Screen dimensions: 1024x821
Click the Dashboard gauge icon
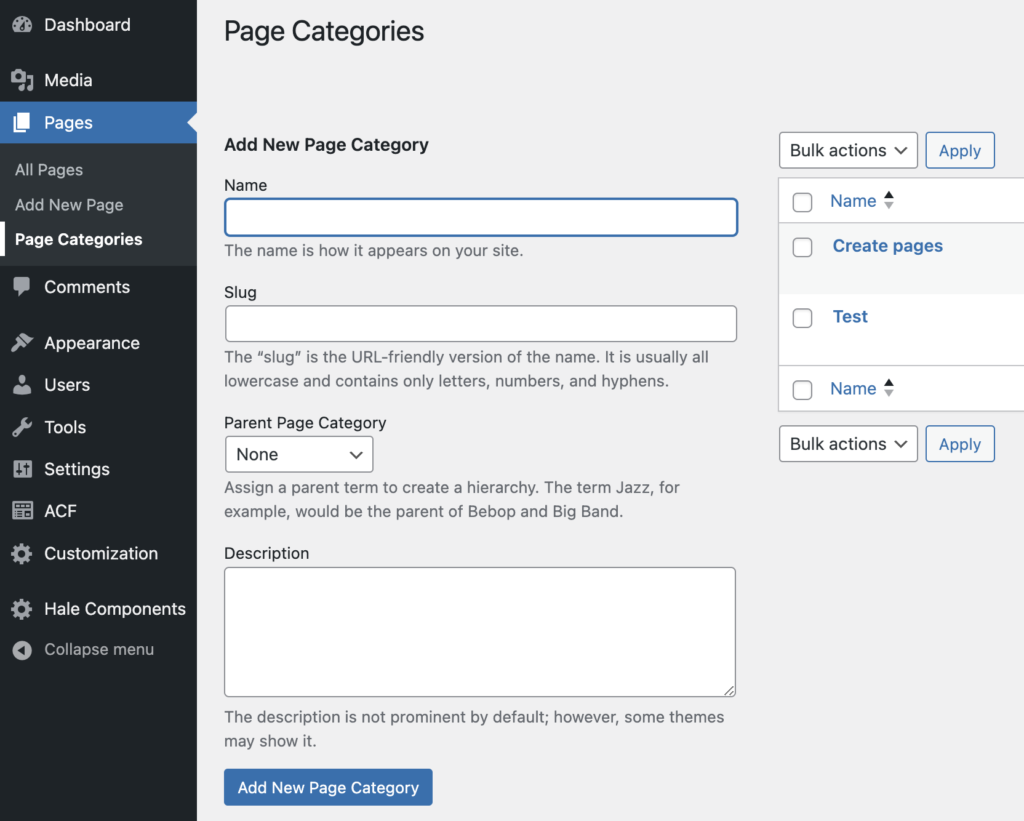pyautogui.click(x=22, y=25)
